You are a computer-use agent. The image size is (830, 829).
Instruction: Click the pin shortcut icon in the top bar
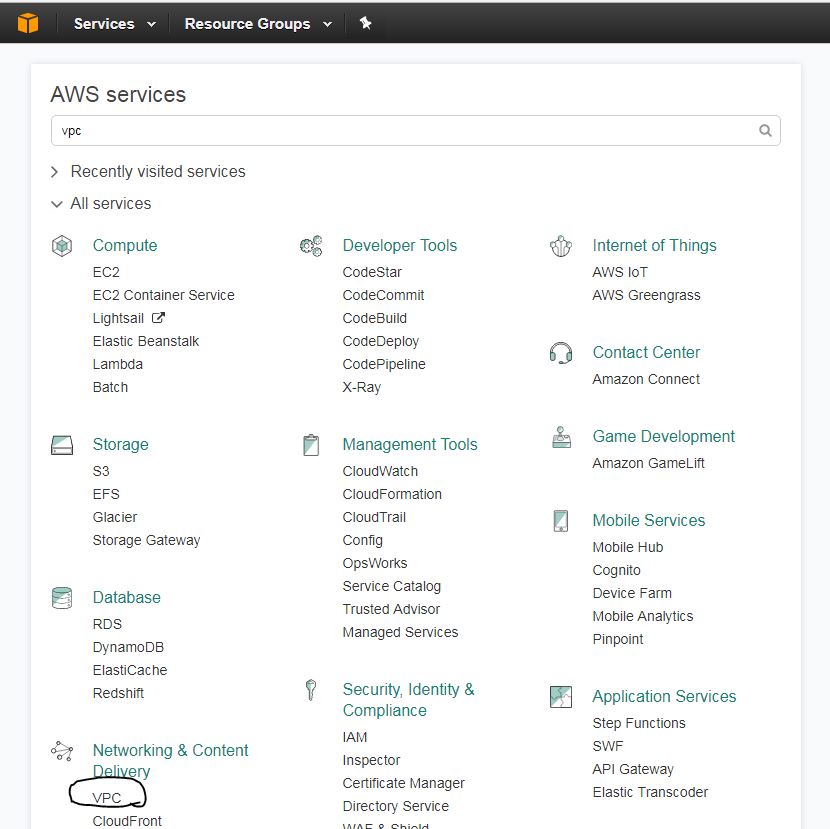[x=365, y=23]
